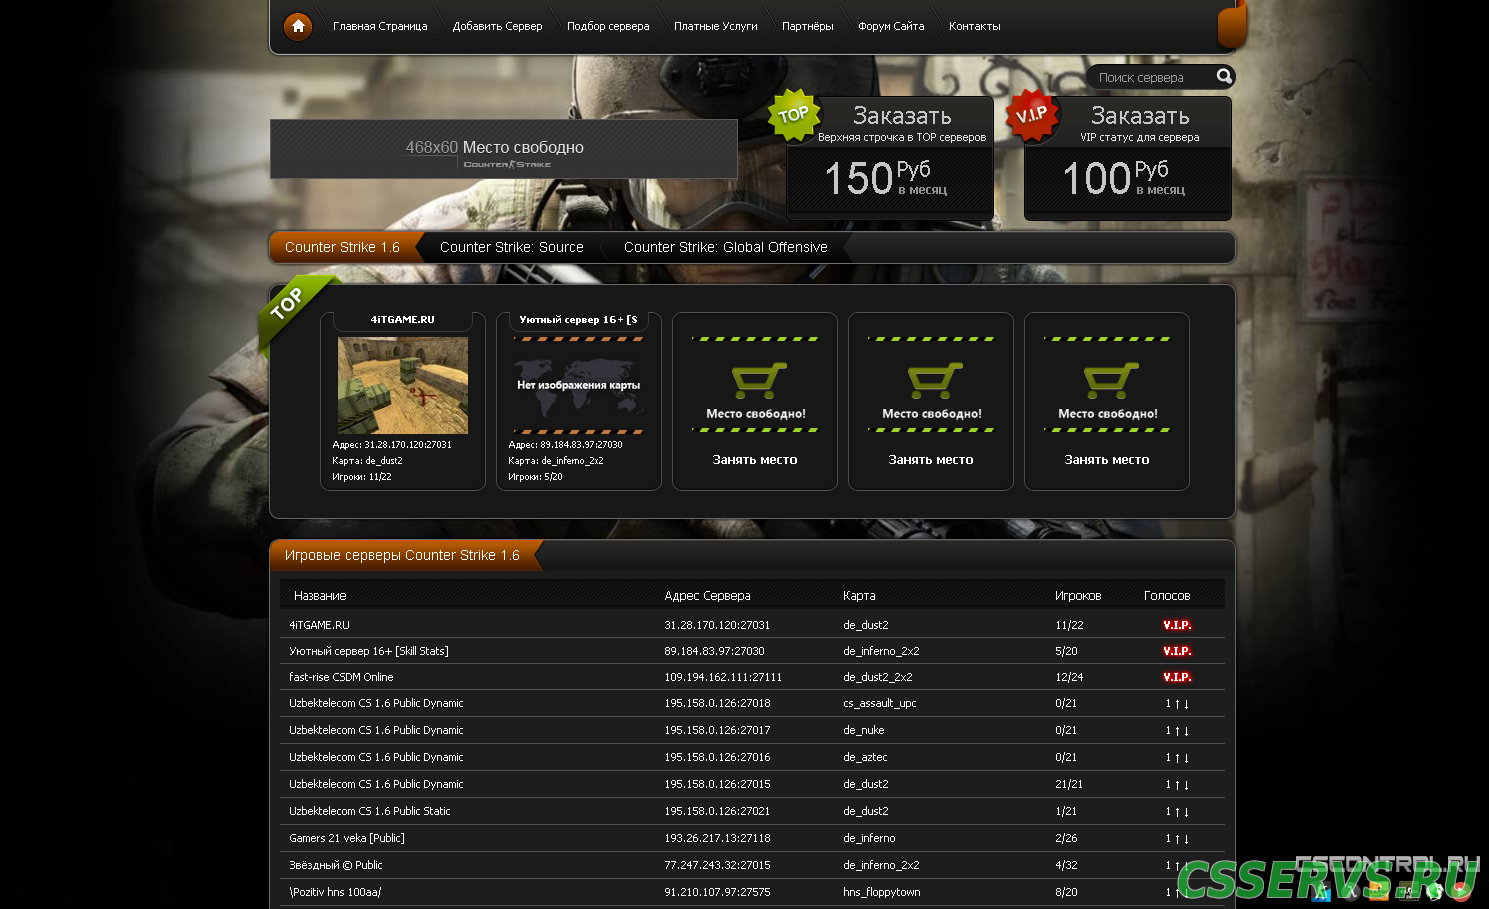Click the 4iTGAME.RU title in the TOP card
This screenshot has height=909, width=1489.
coord(403,320)
